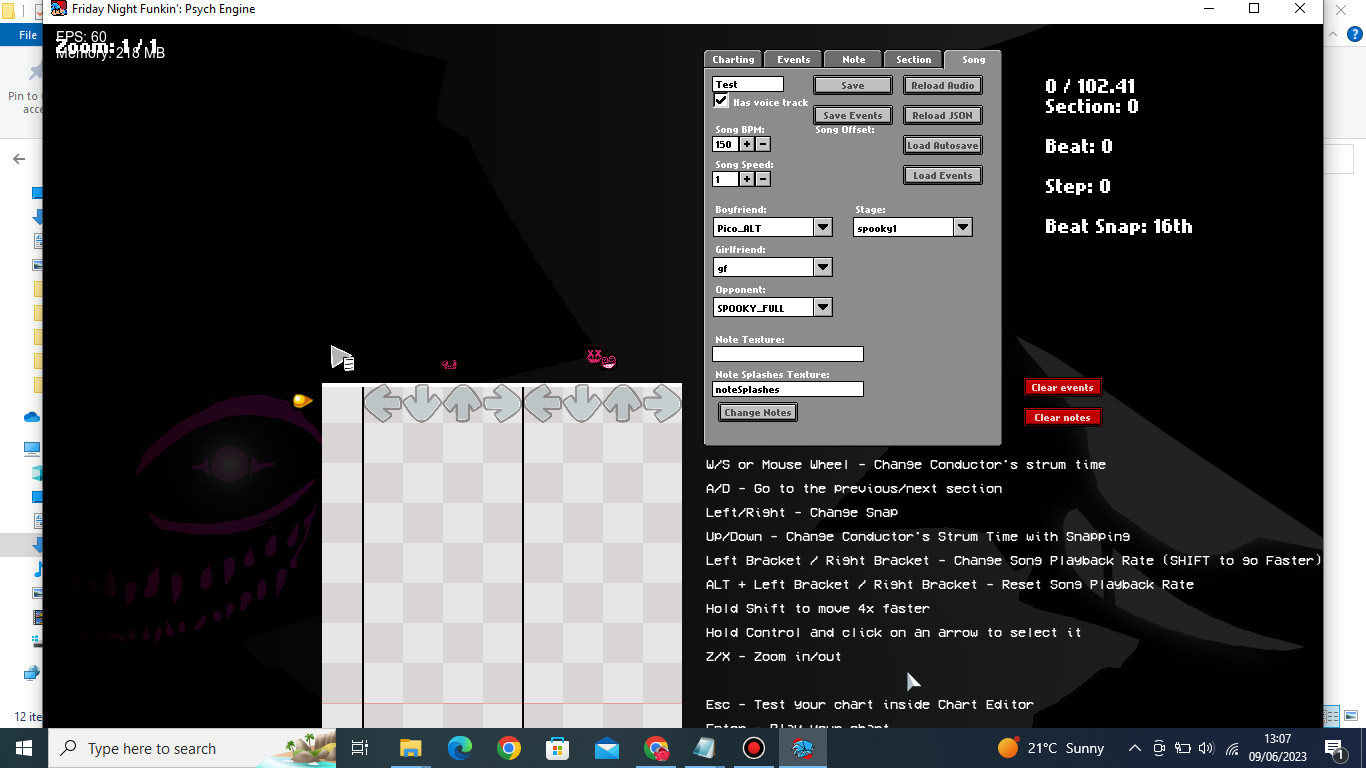1366x768 pixels.
Task: Click the Note Texture input field
Action: coord(788,354)
